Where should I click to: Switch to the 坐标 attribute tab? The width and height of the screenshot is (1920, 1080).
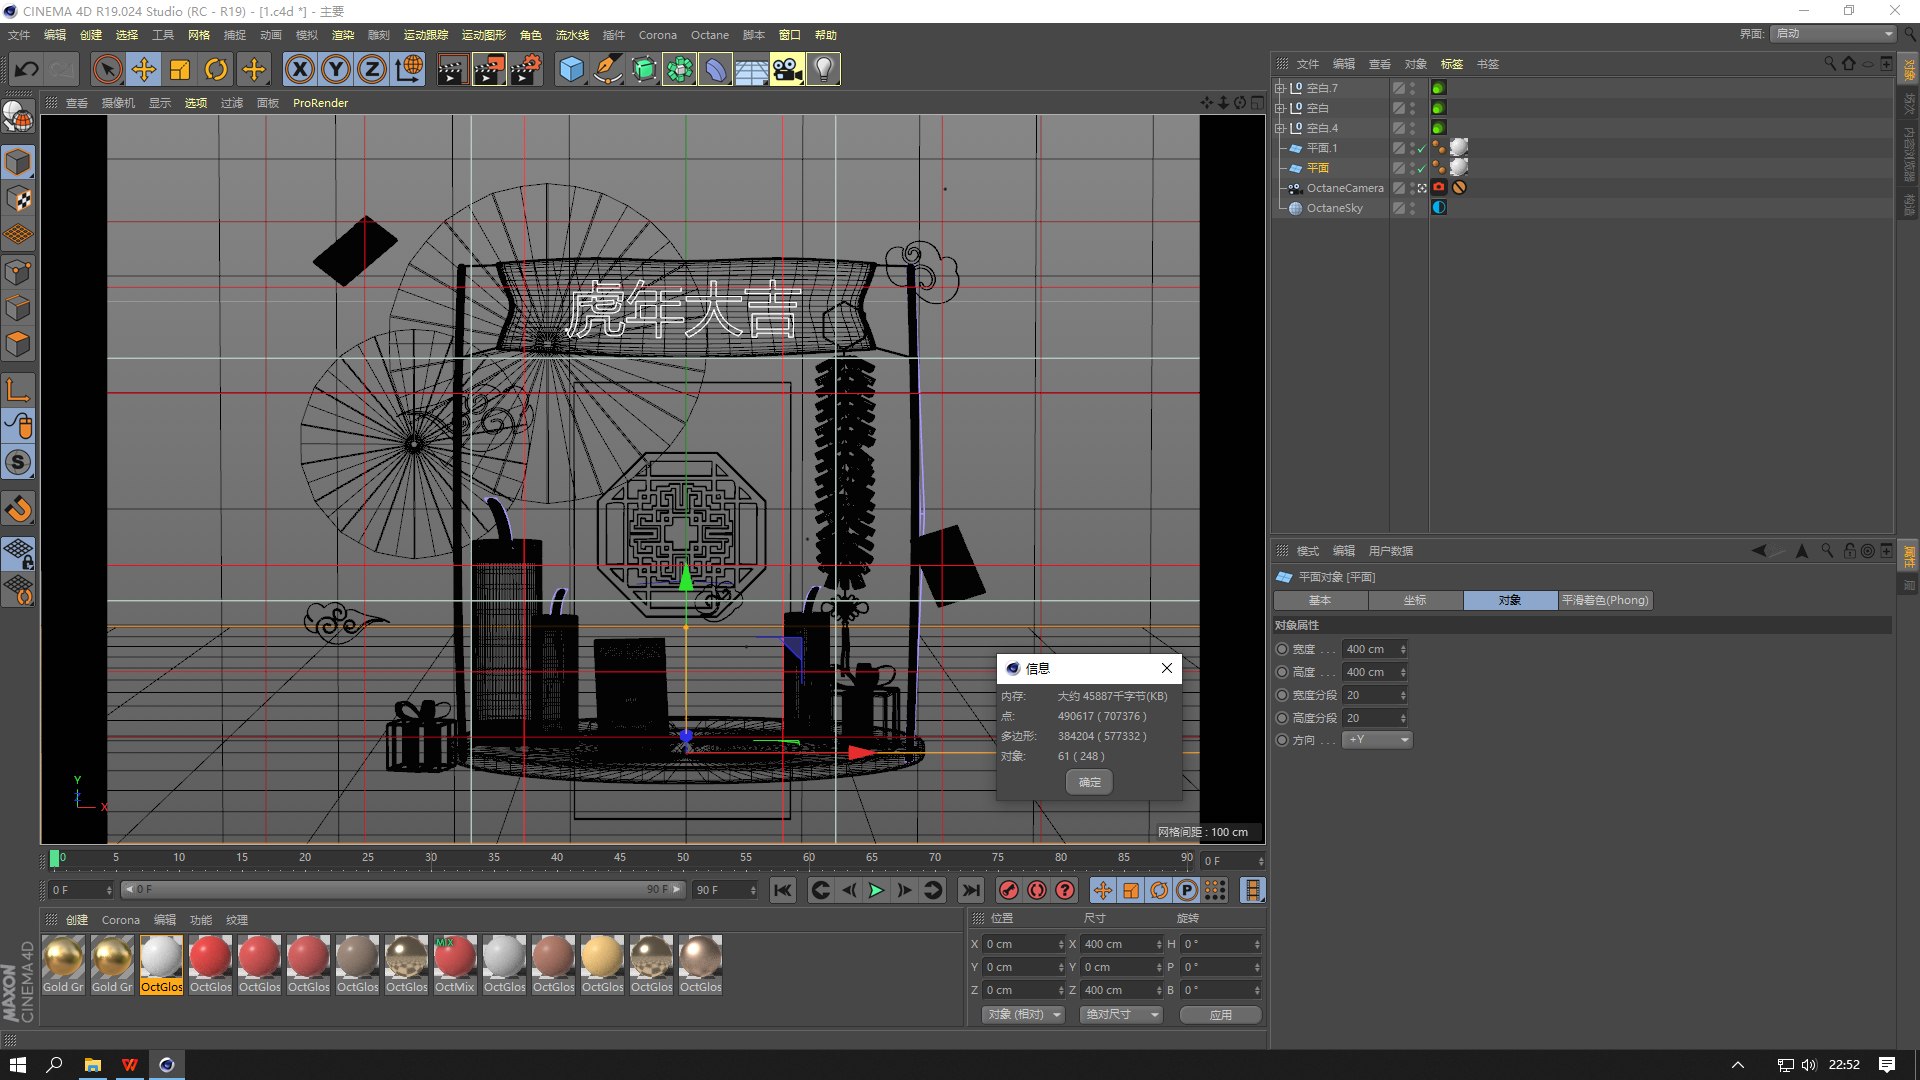[x=1415, y=600]
